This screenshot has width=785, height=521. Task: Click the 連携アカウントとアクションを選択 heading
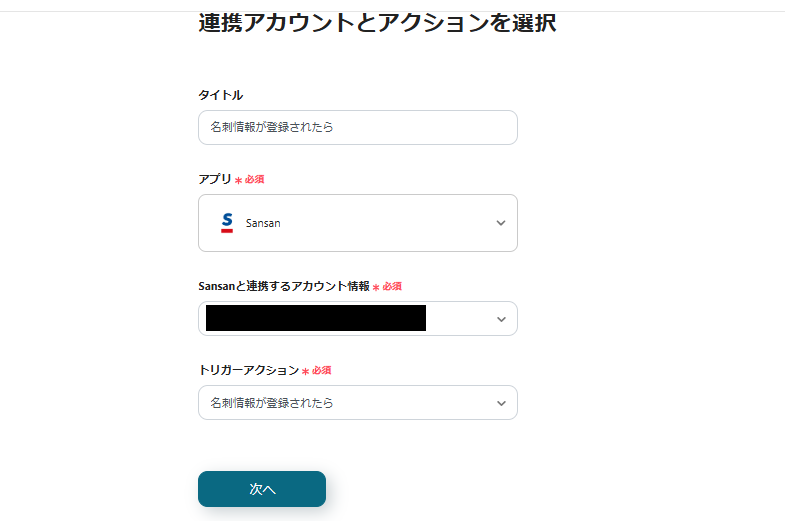pyautogui.click(x=377, y=23)
